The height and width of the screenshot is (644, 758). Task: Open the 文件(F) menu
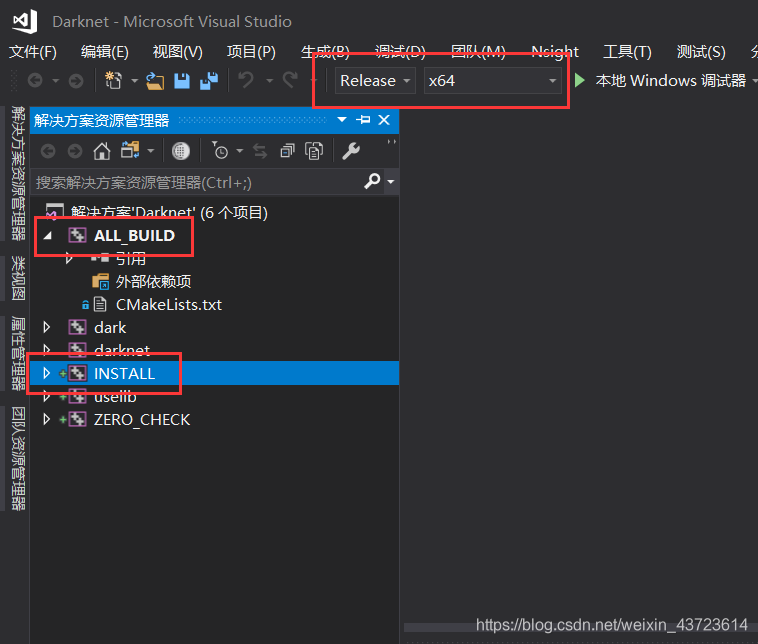tap(33, 52)
